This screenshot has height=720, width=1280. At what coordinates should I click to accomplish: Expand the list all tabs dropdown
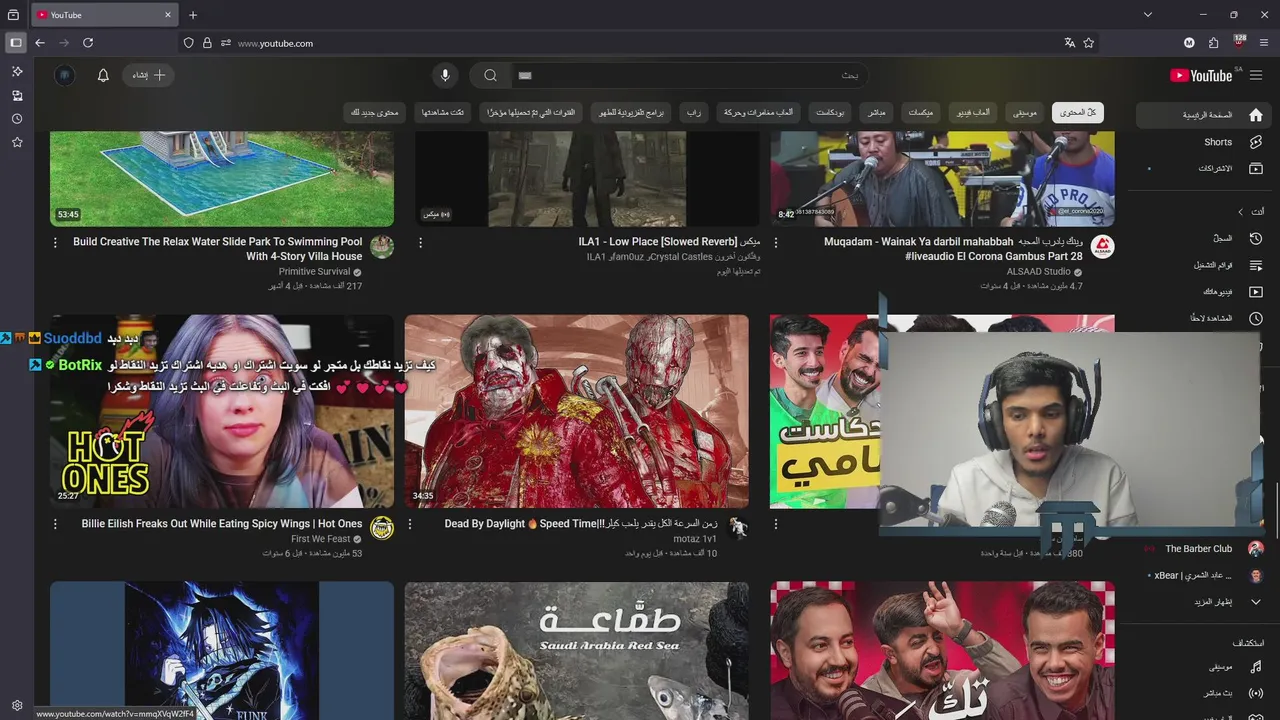click(1148, 15)
